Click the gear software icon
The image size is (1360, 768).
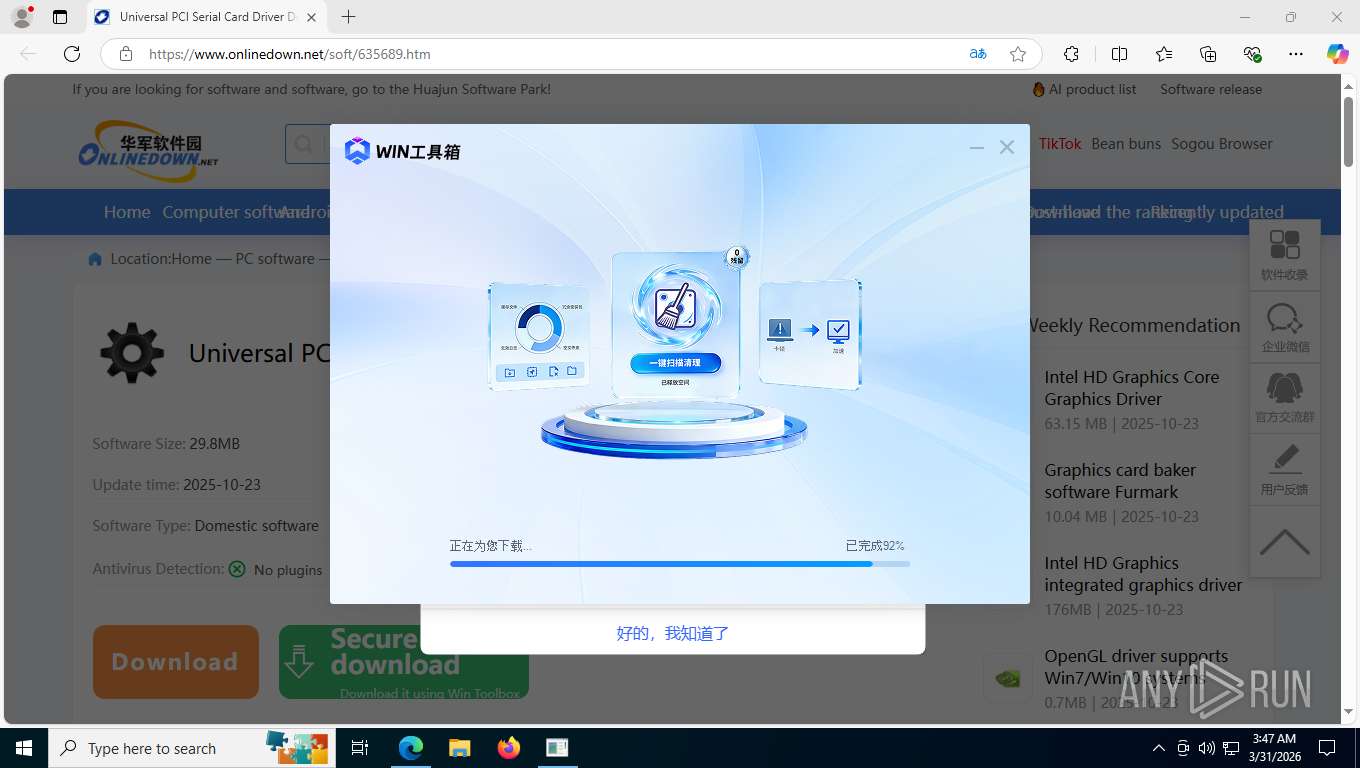tap(132, 353)
